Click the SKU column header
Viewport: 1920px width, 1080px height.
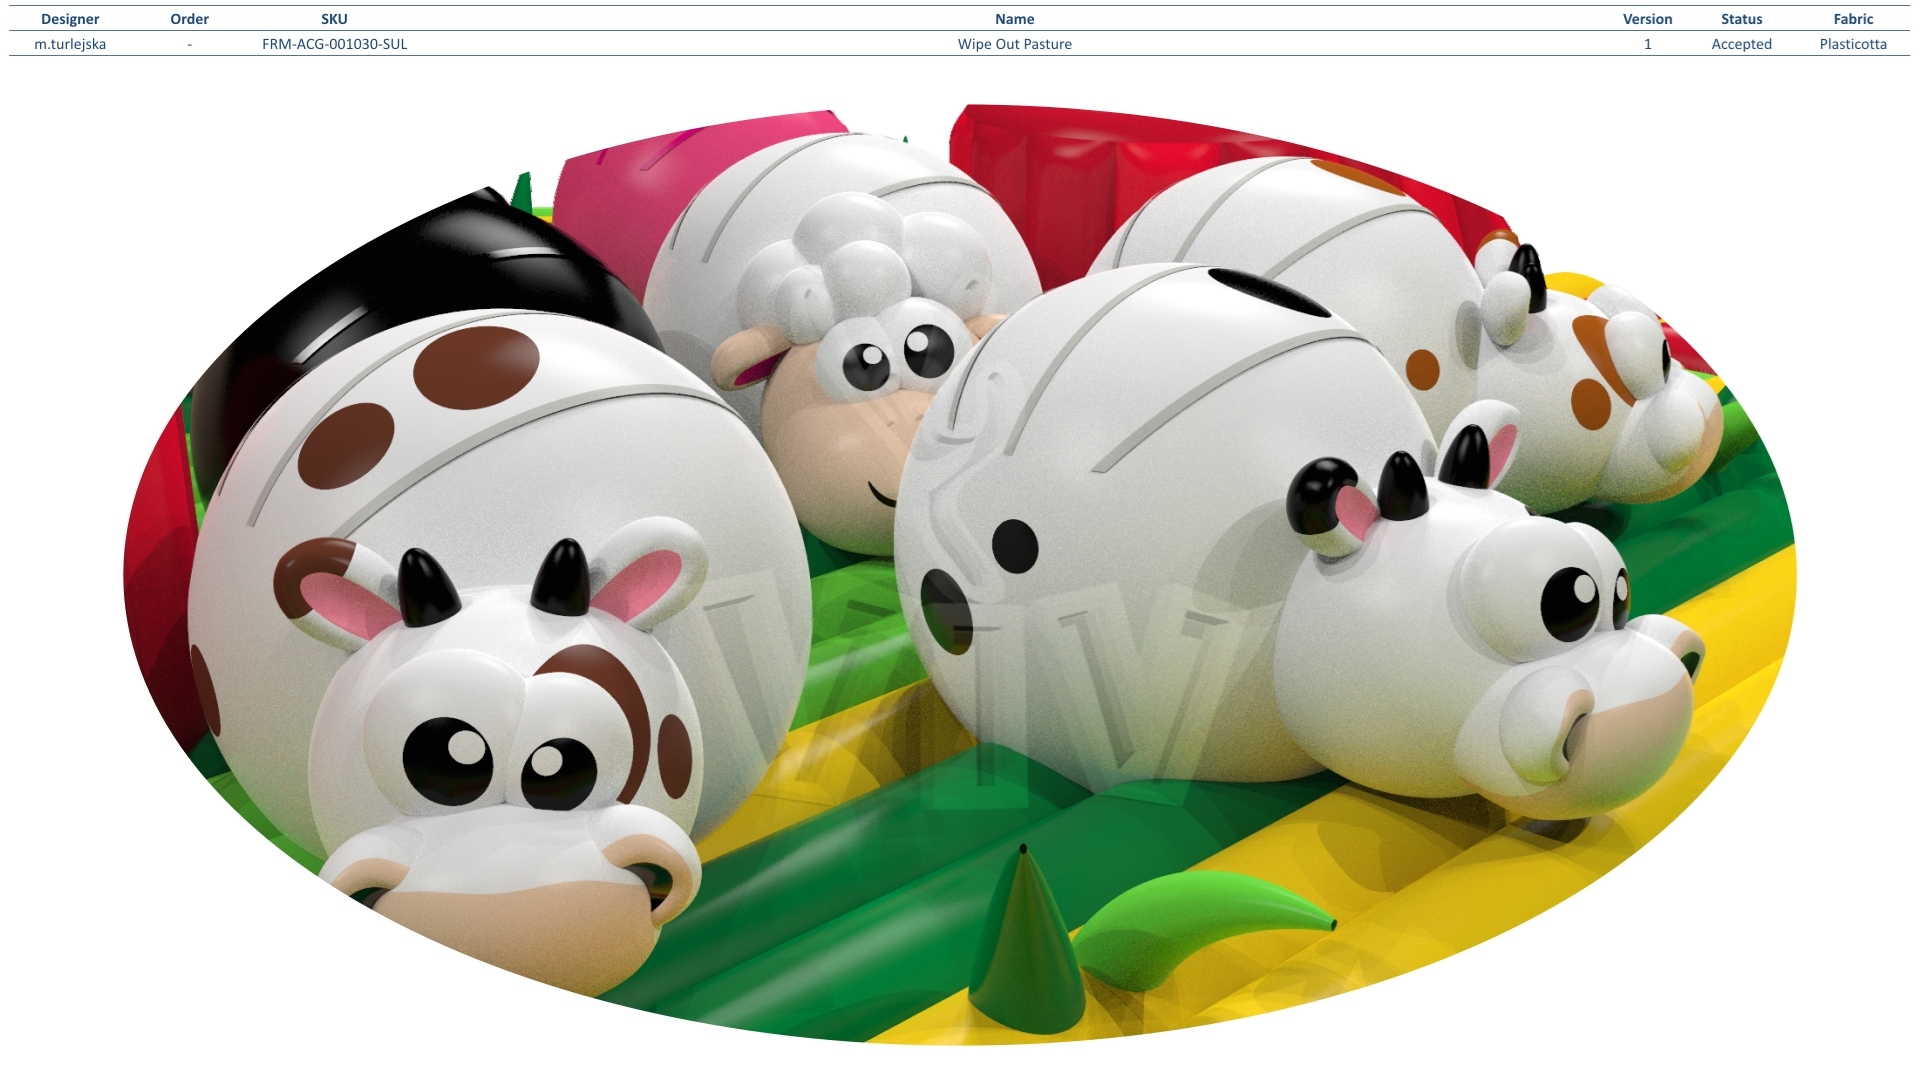(334, 19)
